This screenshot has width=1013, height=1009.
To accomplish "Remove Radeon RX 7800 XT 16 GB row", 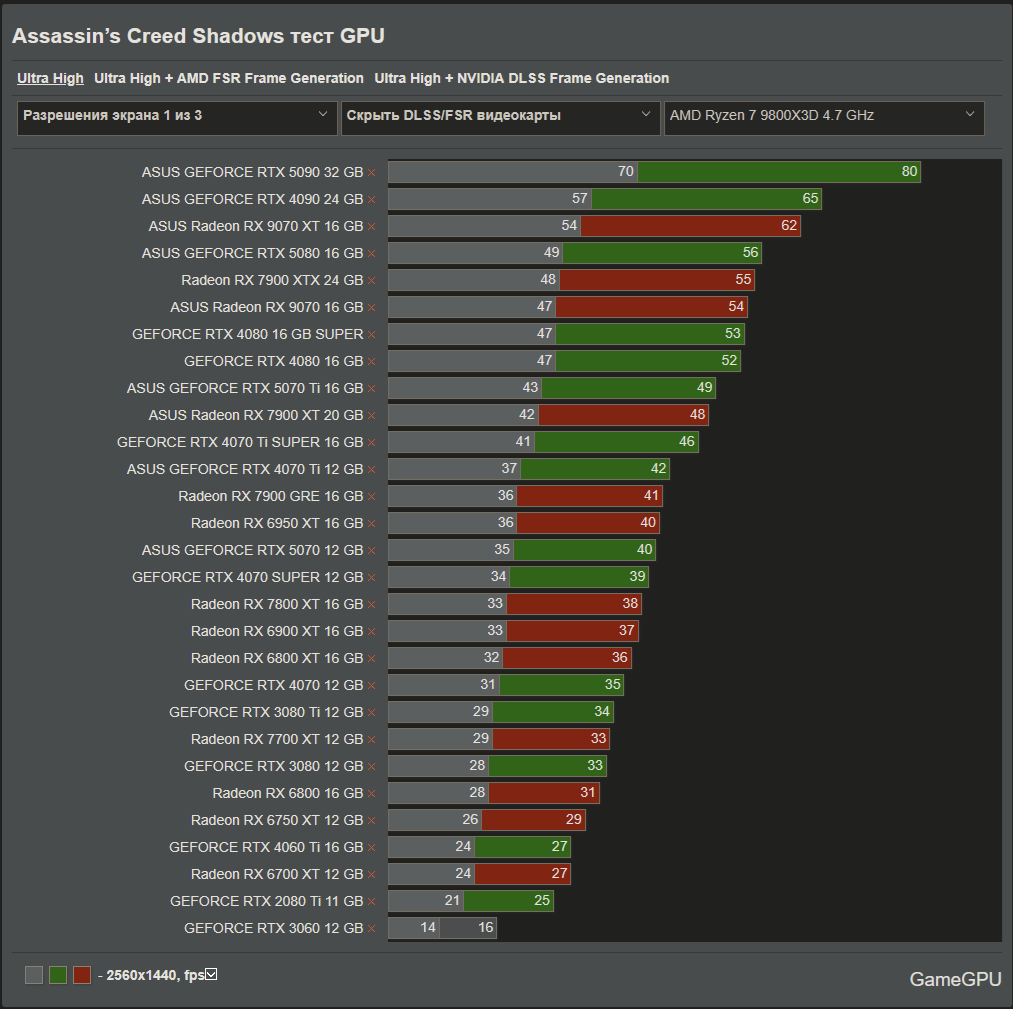I will tap(371, 605).
